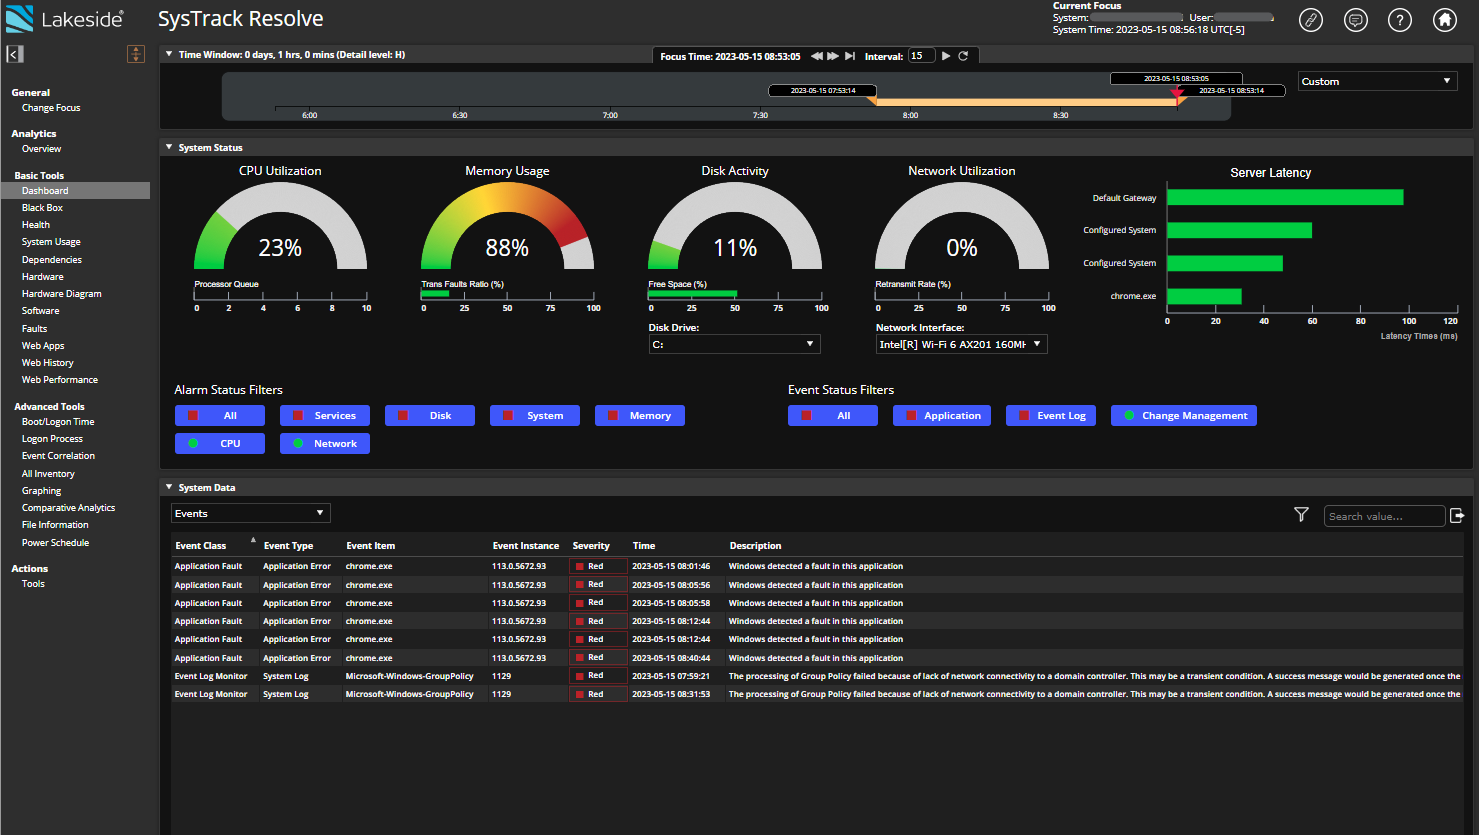Open Comparative Analytics tool

coord(69,508)
